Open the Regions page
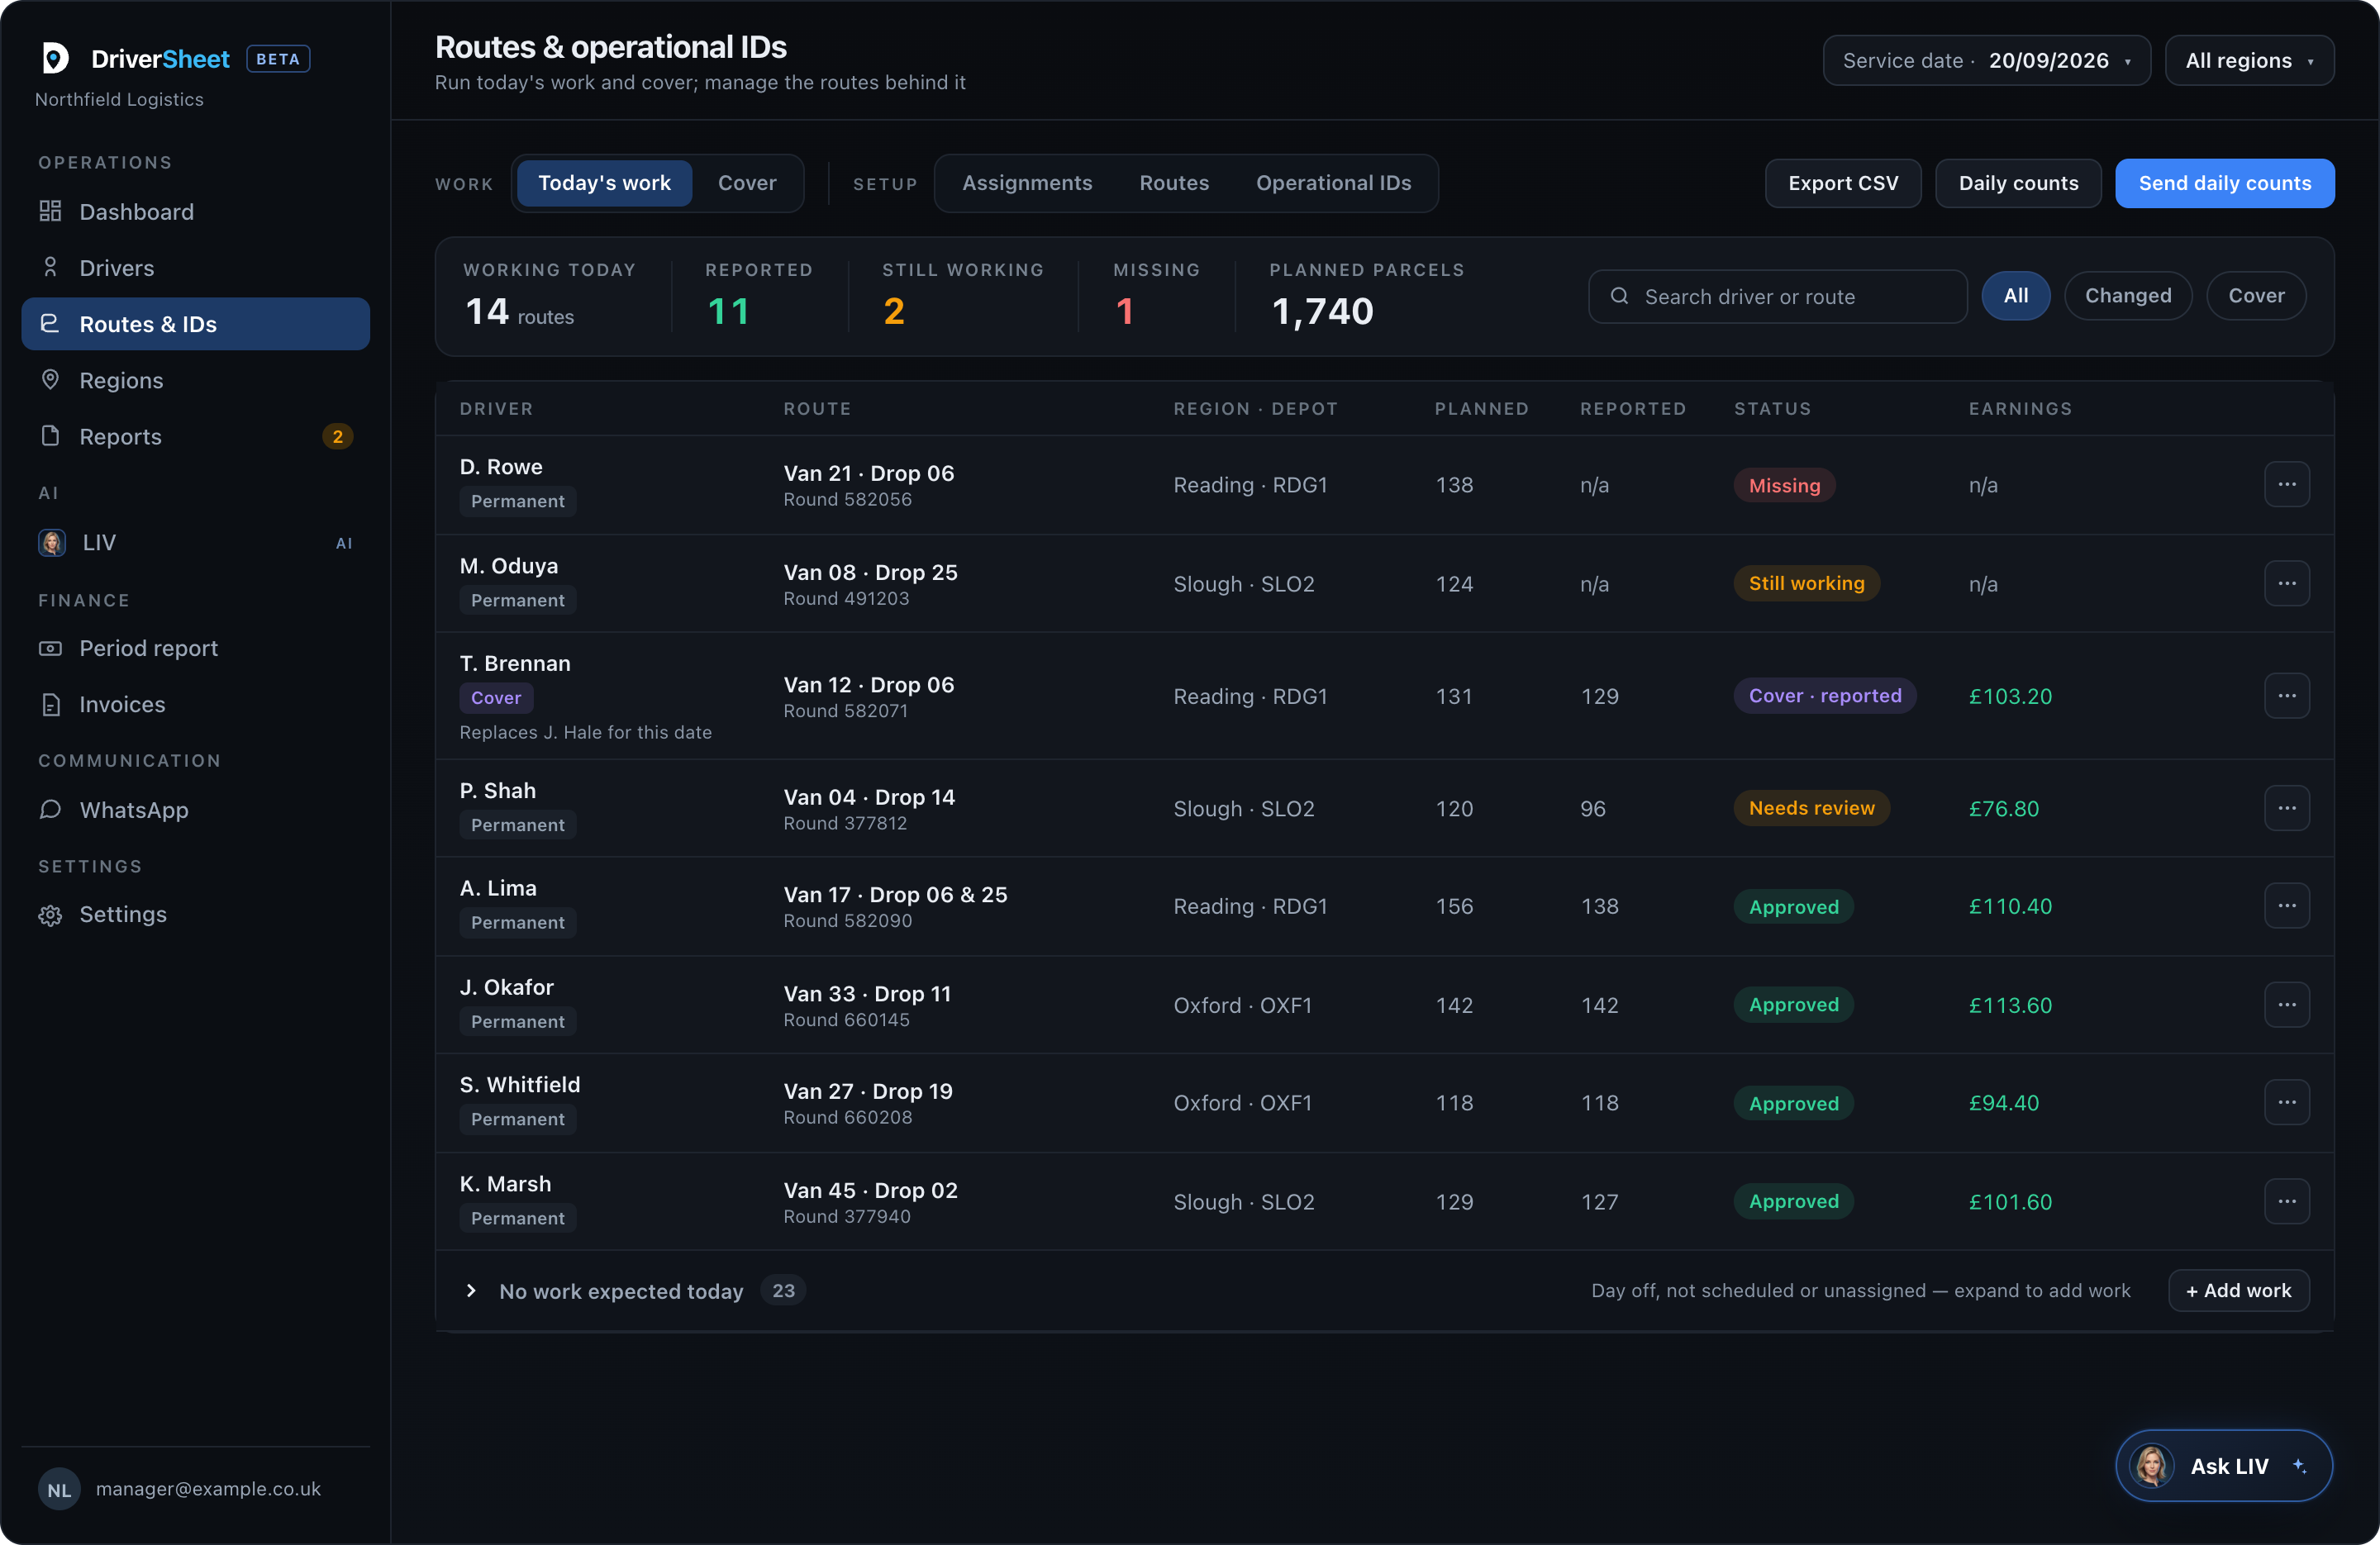Image resolution: width=2380 pixels, height=1545 pixels. [195, 380]
